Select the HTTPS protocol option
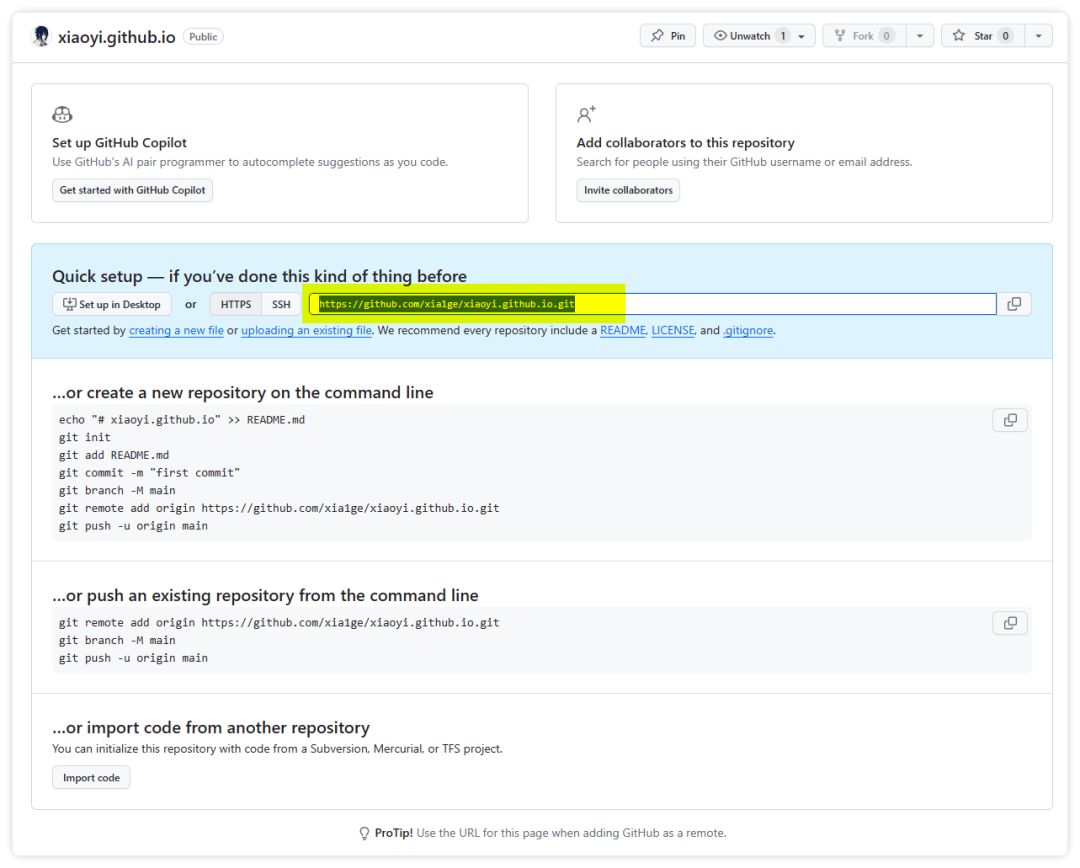This screenshot has width=1080, height=868. (236, 305)
